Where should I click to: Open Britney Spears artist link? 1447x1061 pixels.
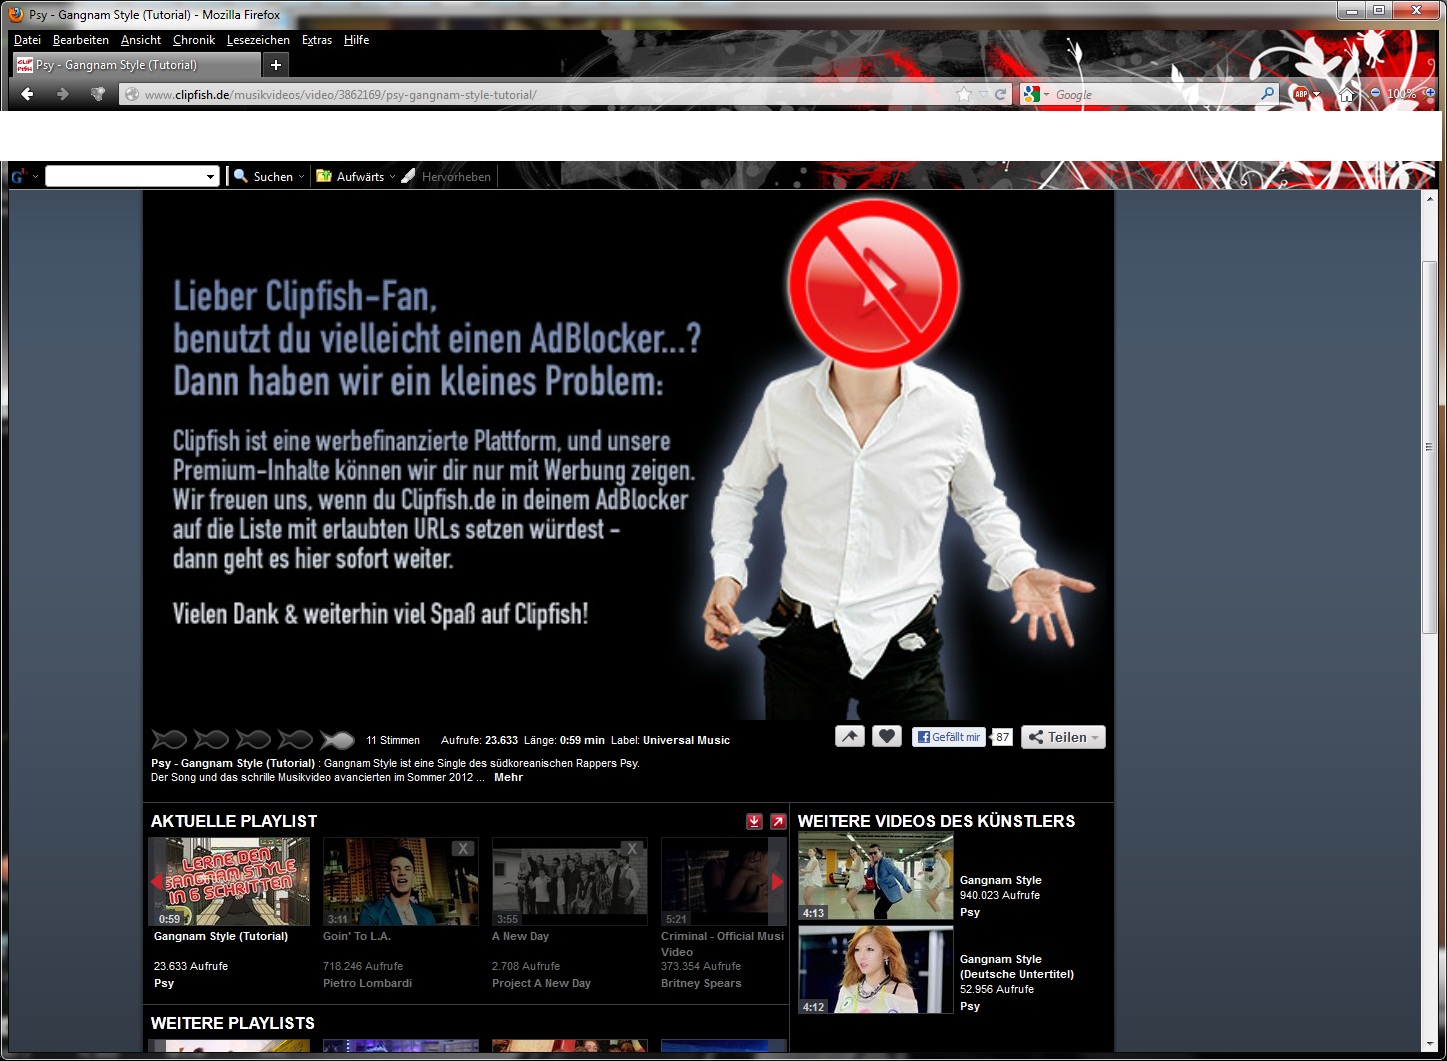pyautogui.click(x=701, y=983)
